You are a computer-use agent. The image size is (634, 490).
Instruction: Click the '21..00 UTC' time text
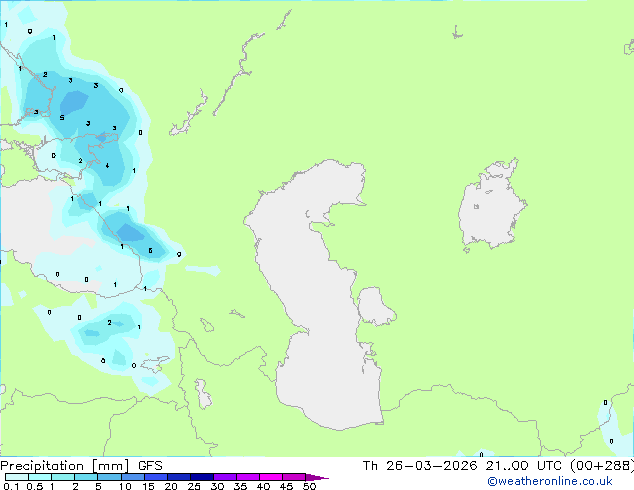[x=524, y=466]
